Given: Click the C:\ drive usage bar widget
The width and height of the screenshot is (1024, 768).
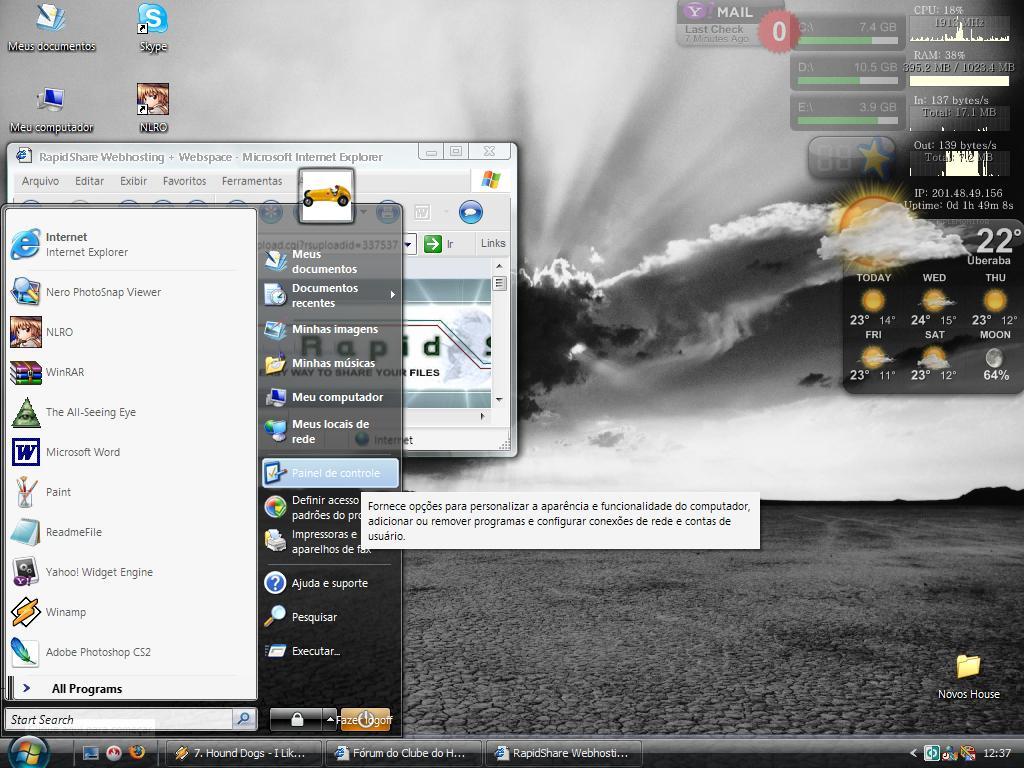Looking at the screenshot, I should pos(847,33).
